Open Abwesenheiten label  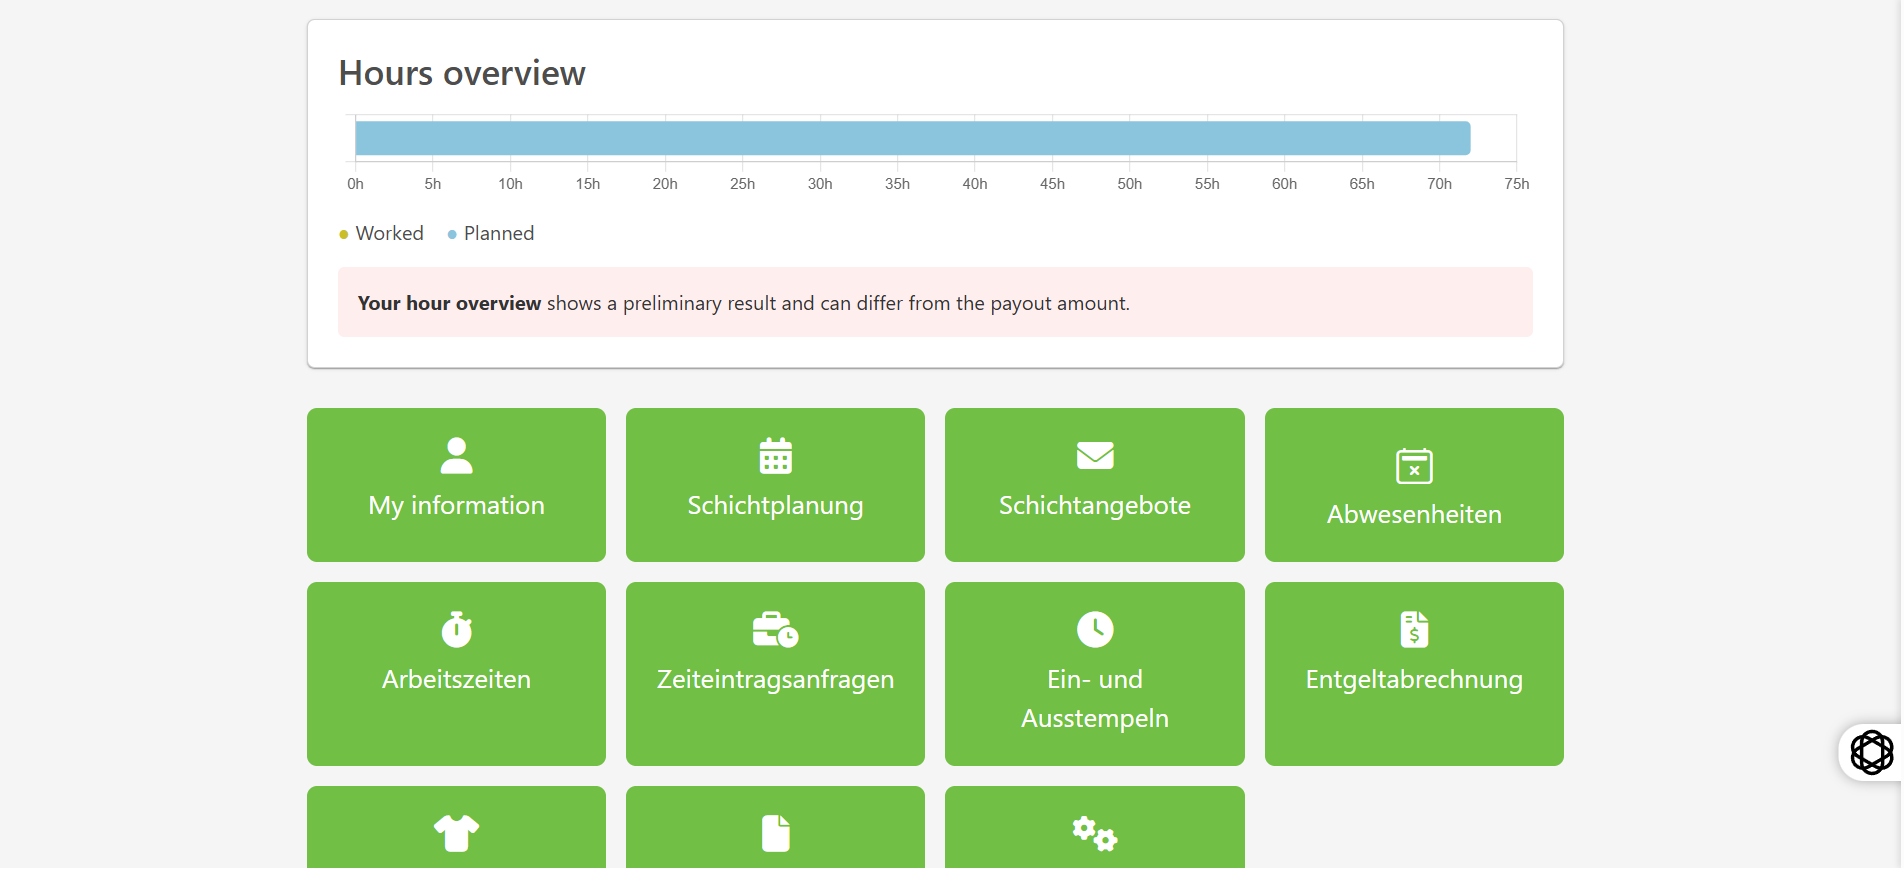coord(1414,514)
